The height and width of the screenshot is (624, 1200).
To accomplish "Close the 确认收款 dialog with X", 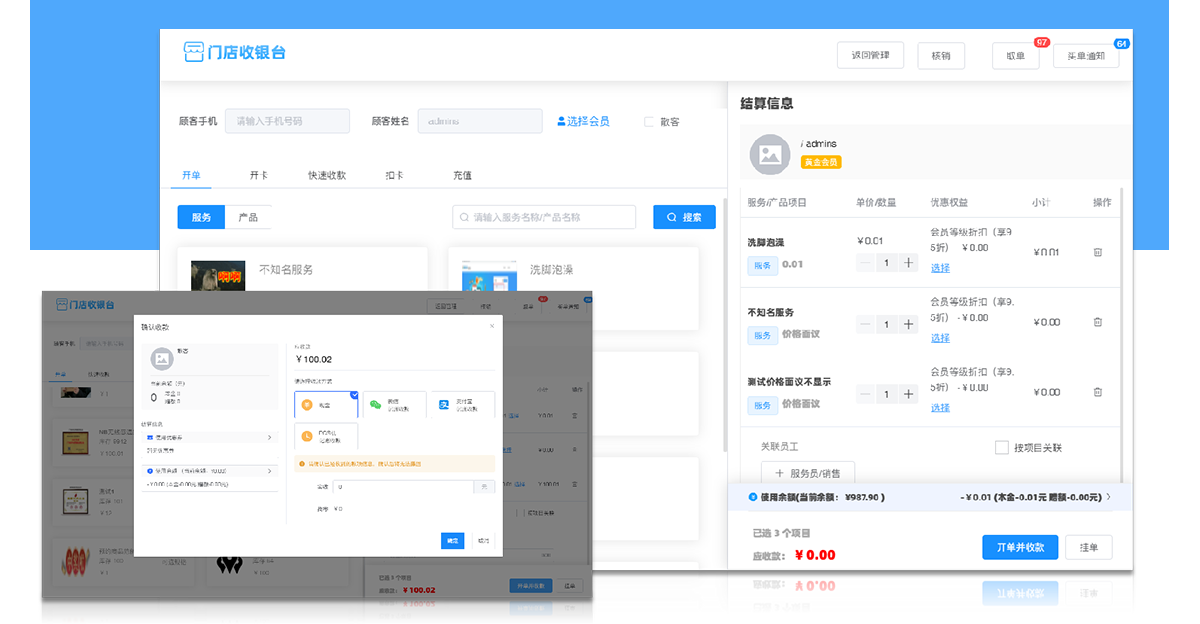I will 491,326.
